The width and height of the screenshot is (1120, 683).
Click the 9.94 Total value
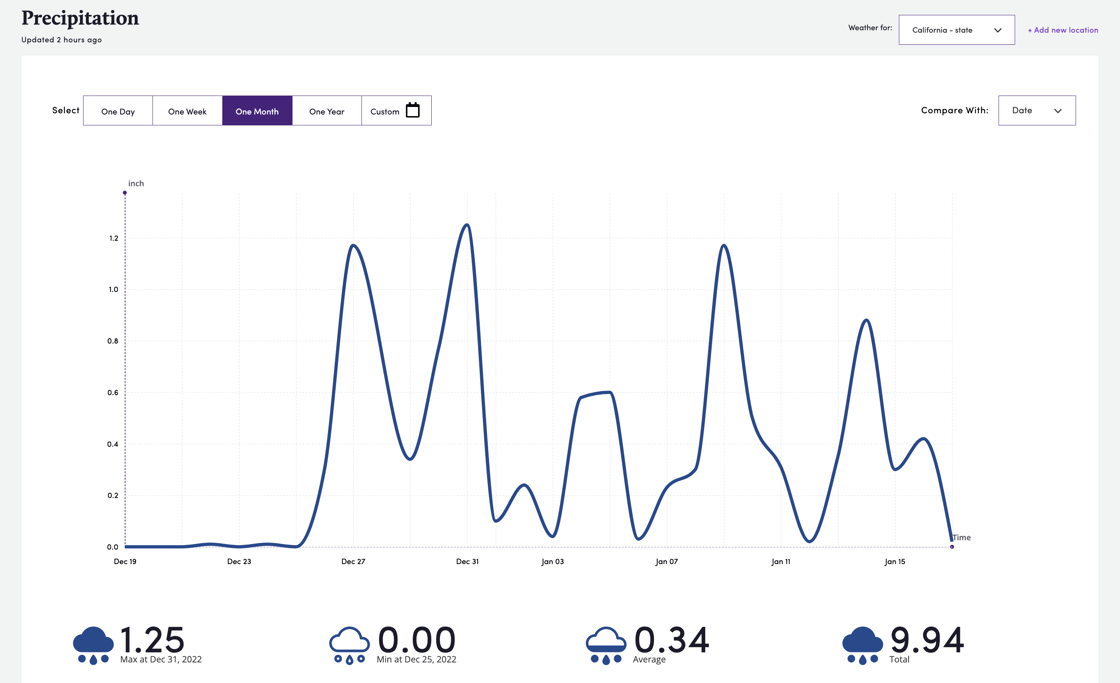point(926,639)
